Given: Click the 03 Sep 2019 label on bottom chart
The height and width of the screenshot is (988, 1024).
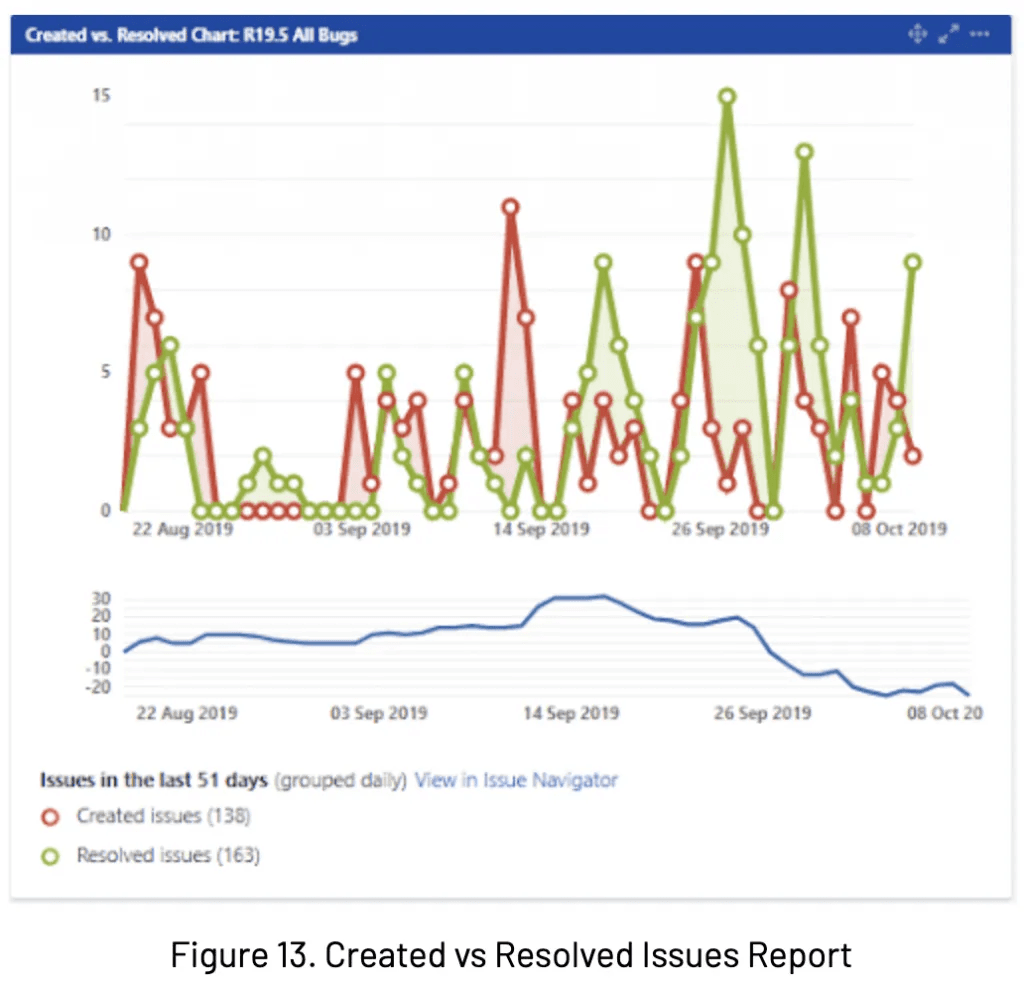Looking at the screenshot, I should point(379,713).
